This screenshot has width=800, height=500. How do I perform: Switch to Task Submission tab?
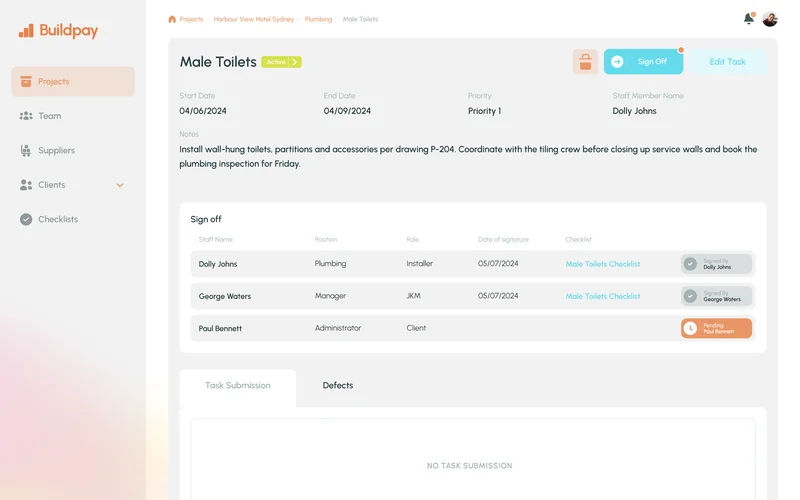(x=238, y=386)
